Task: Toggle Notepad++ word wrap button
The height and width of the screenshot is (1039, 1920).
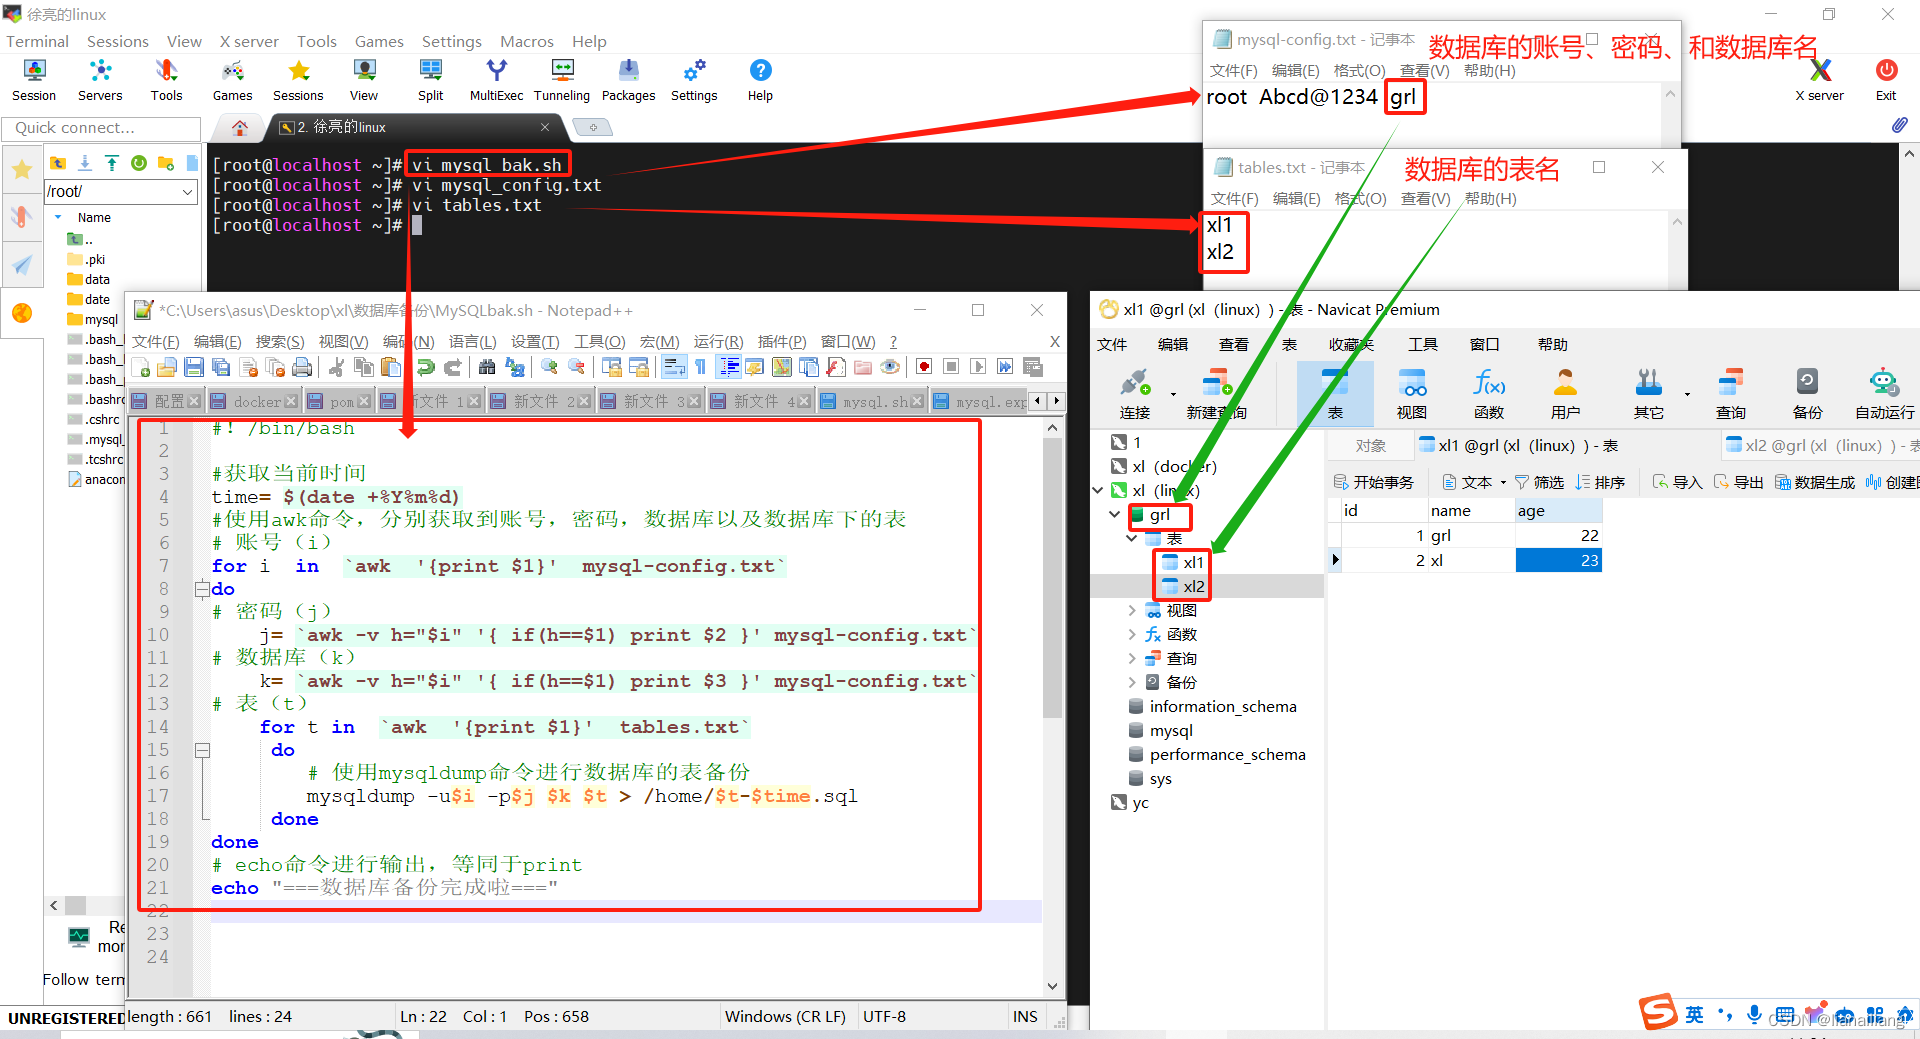Action: (x=675, y=367)
